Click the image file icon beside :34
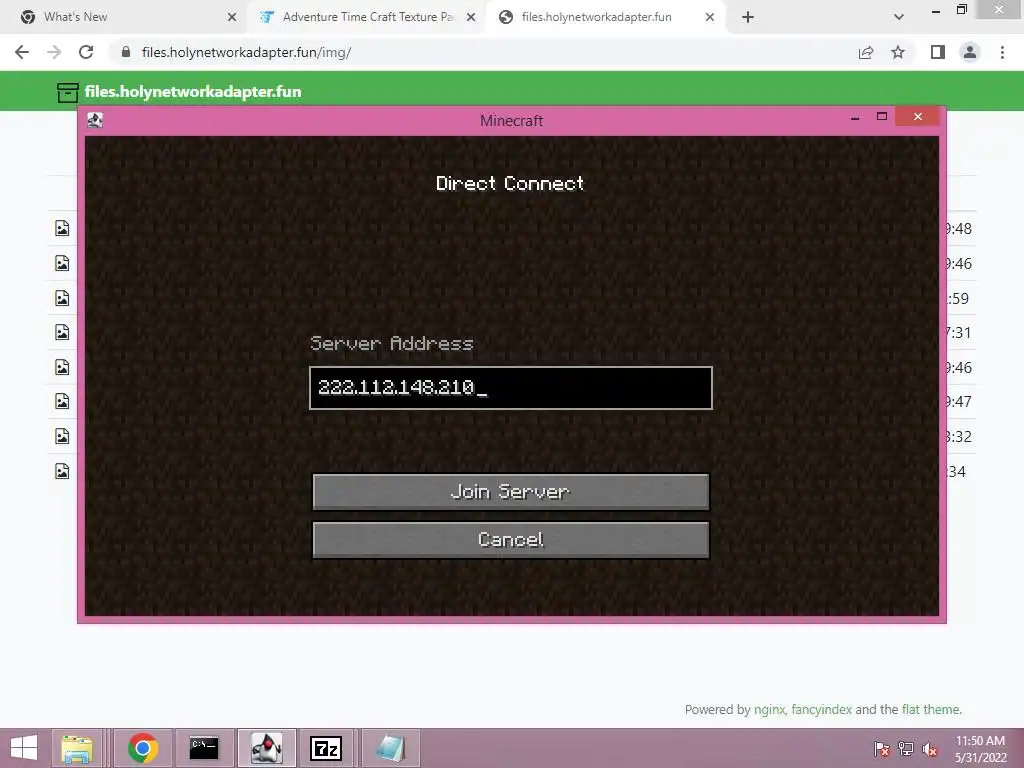1024x768 pixels. (x=62, y=471)
